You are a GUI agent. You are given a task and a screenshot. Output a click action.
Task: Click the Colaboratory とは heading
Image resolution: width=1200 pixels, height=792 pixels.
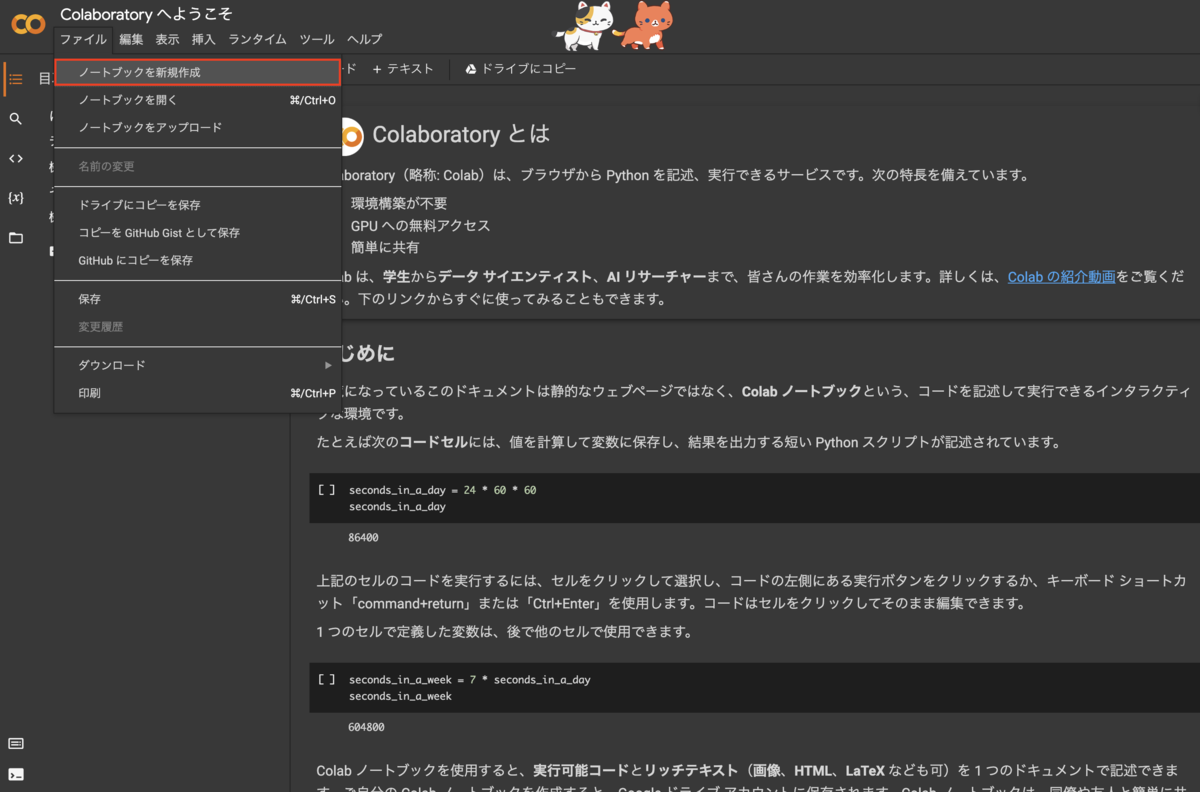(461, 135)
